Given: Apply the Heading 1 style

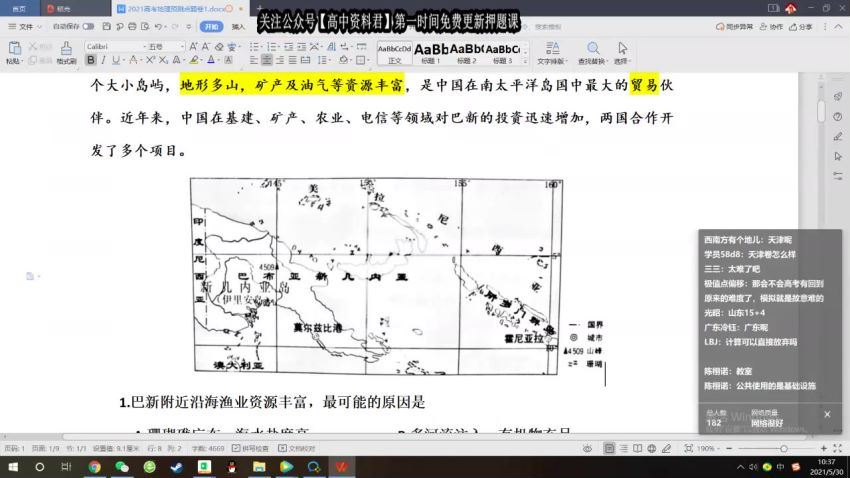Looking at the screenshot, I should [x=432, y=51].
